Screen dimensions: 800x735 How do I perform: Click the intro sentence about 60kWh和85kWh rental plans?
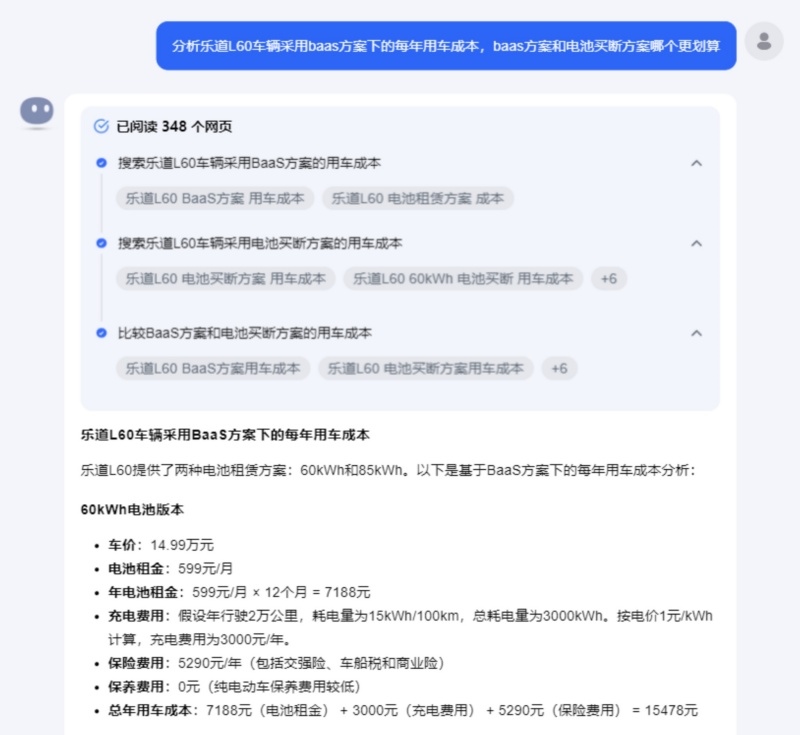pos(388,470)
